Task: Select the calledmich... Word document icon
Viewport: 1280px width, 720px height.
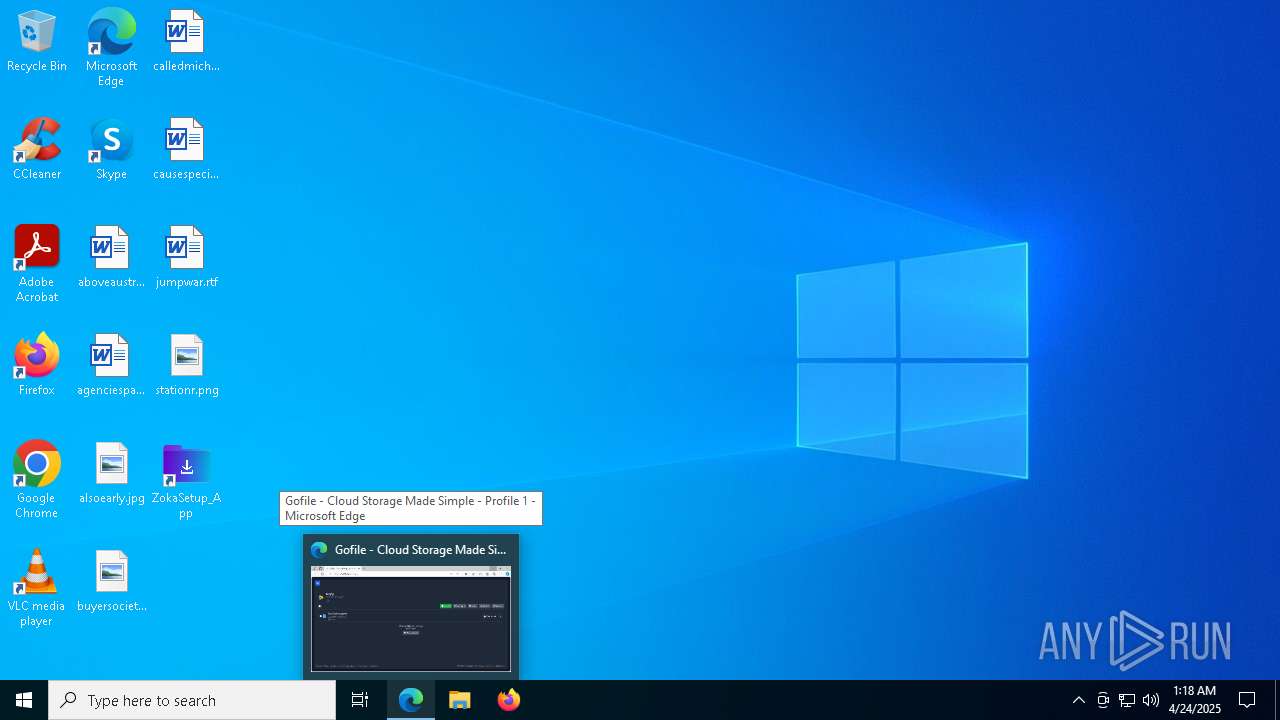Action: pos(186,42)
